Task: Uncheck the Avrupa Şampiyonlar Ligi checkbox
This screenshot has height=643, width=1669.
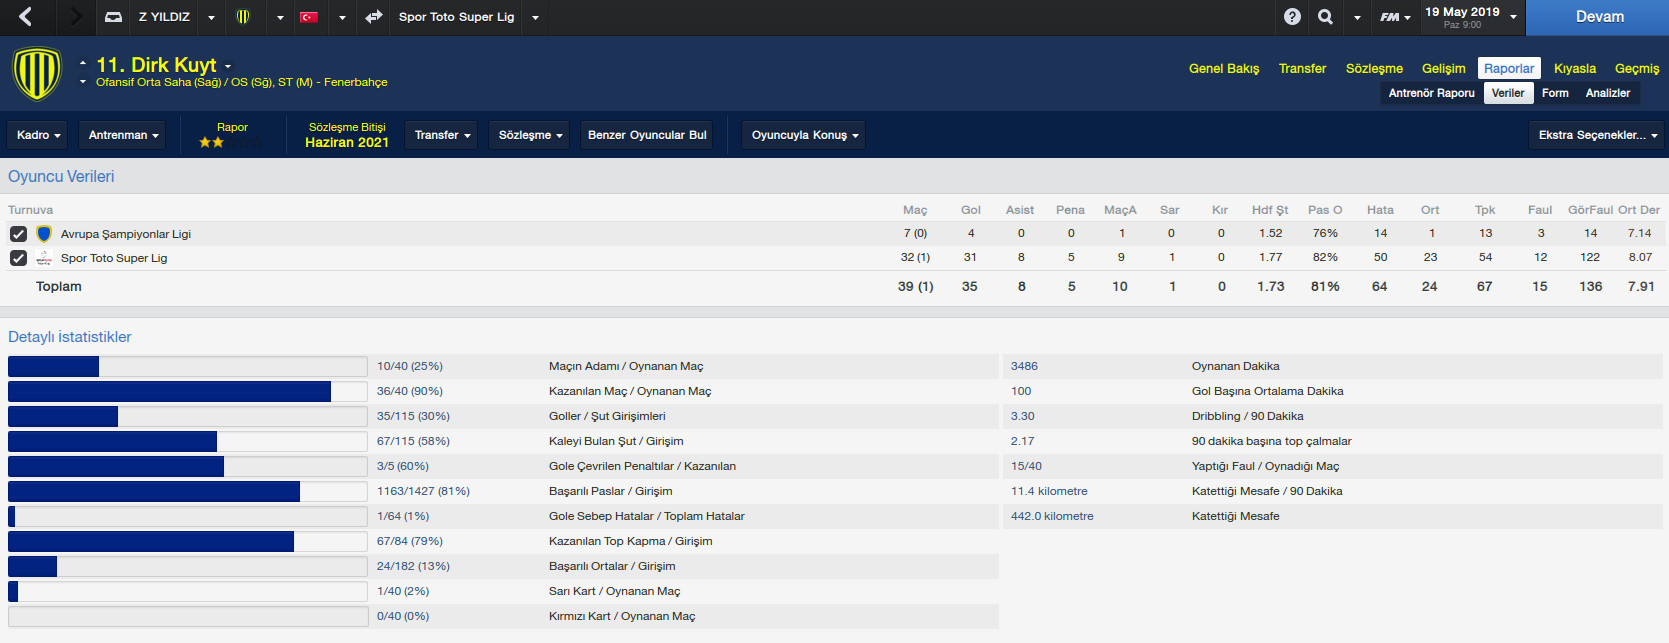Action: coord(18,234)
